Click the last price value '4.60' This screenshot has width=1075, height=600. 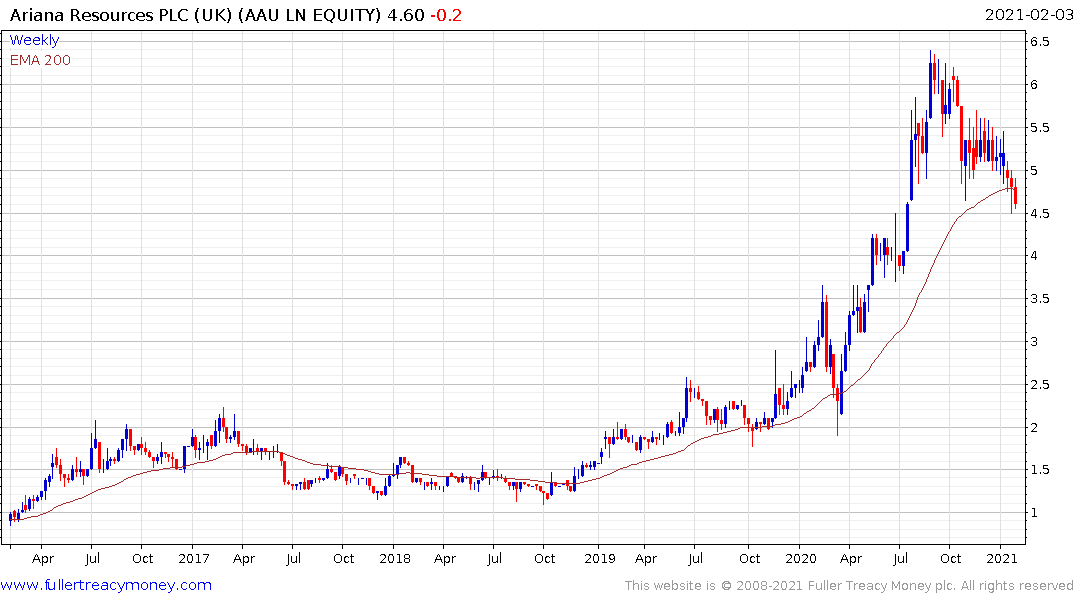click(x=406, y=15)
